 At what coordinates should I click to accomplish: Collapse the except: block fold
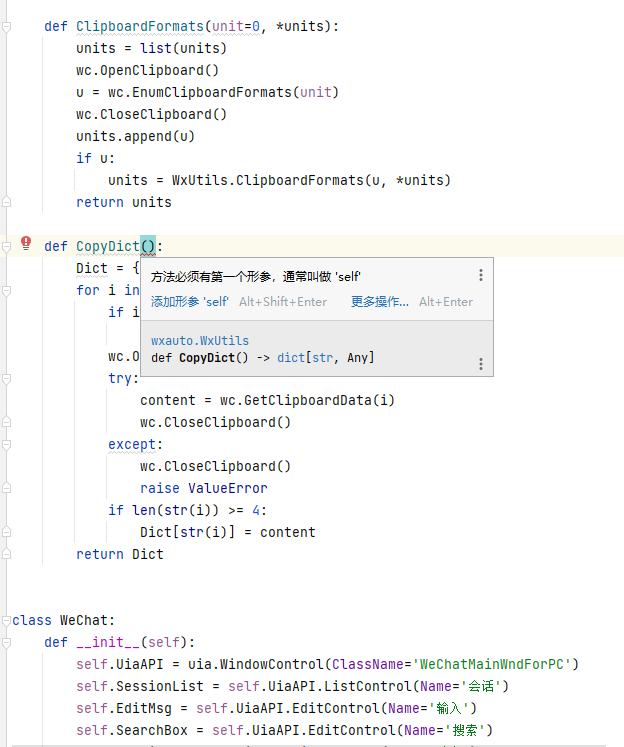coord(6,444)
